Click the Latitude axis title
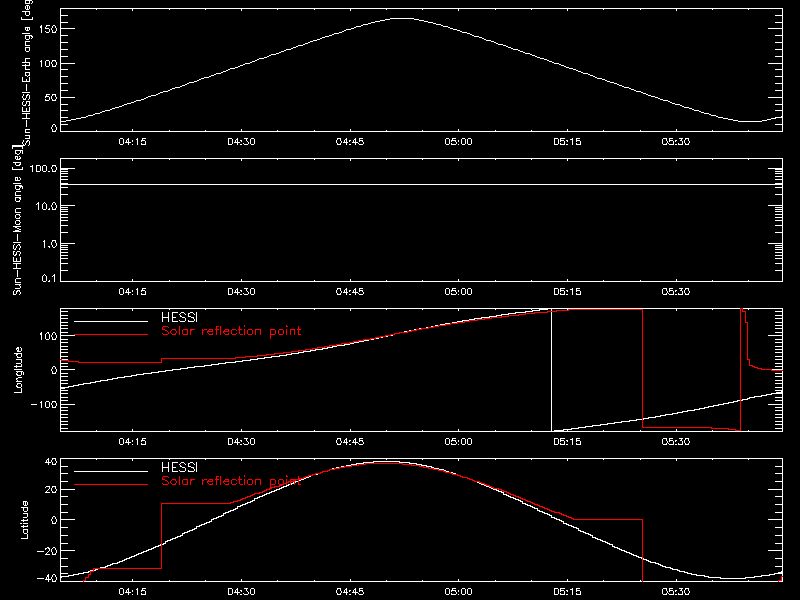The width and height of the screenshot is (800, 600). tap(24, 519)
